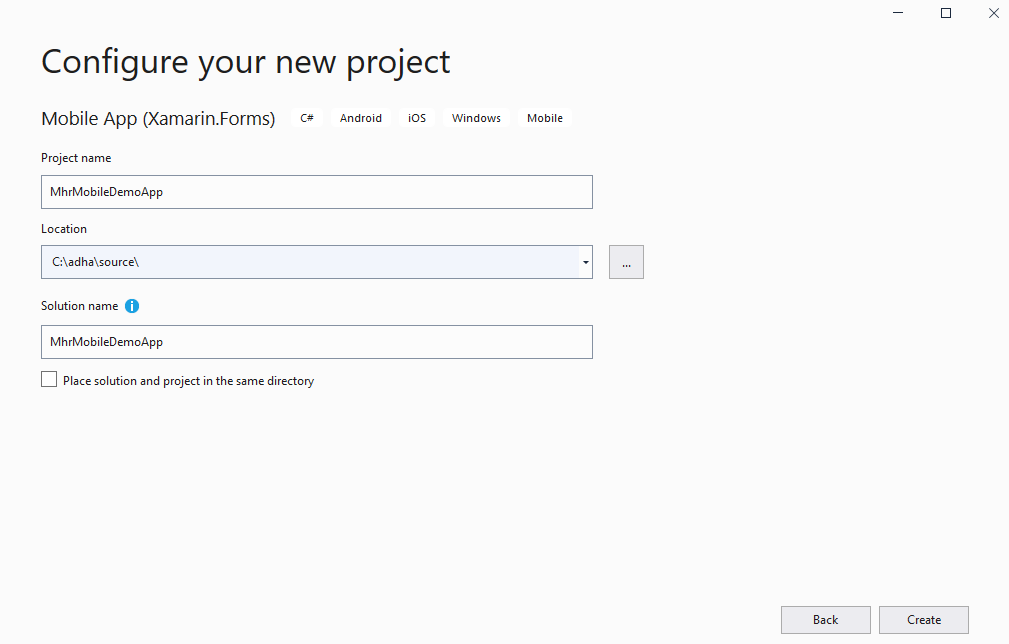The image size is (1009, 644).
Task: Click the maximize window control
Action: 945,12
